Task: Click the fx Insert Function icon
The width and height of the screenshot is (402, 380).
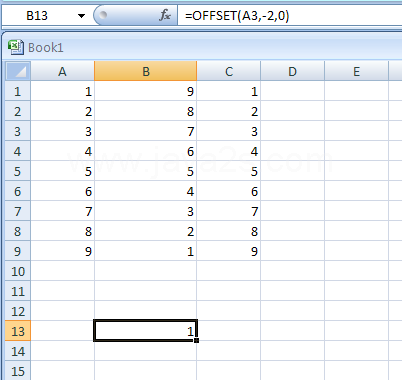Action: (165, 15)
